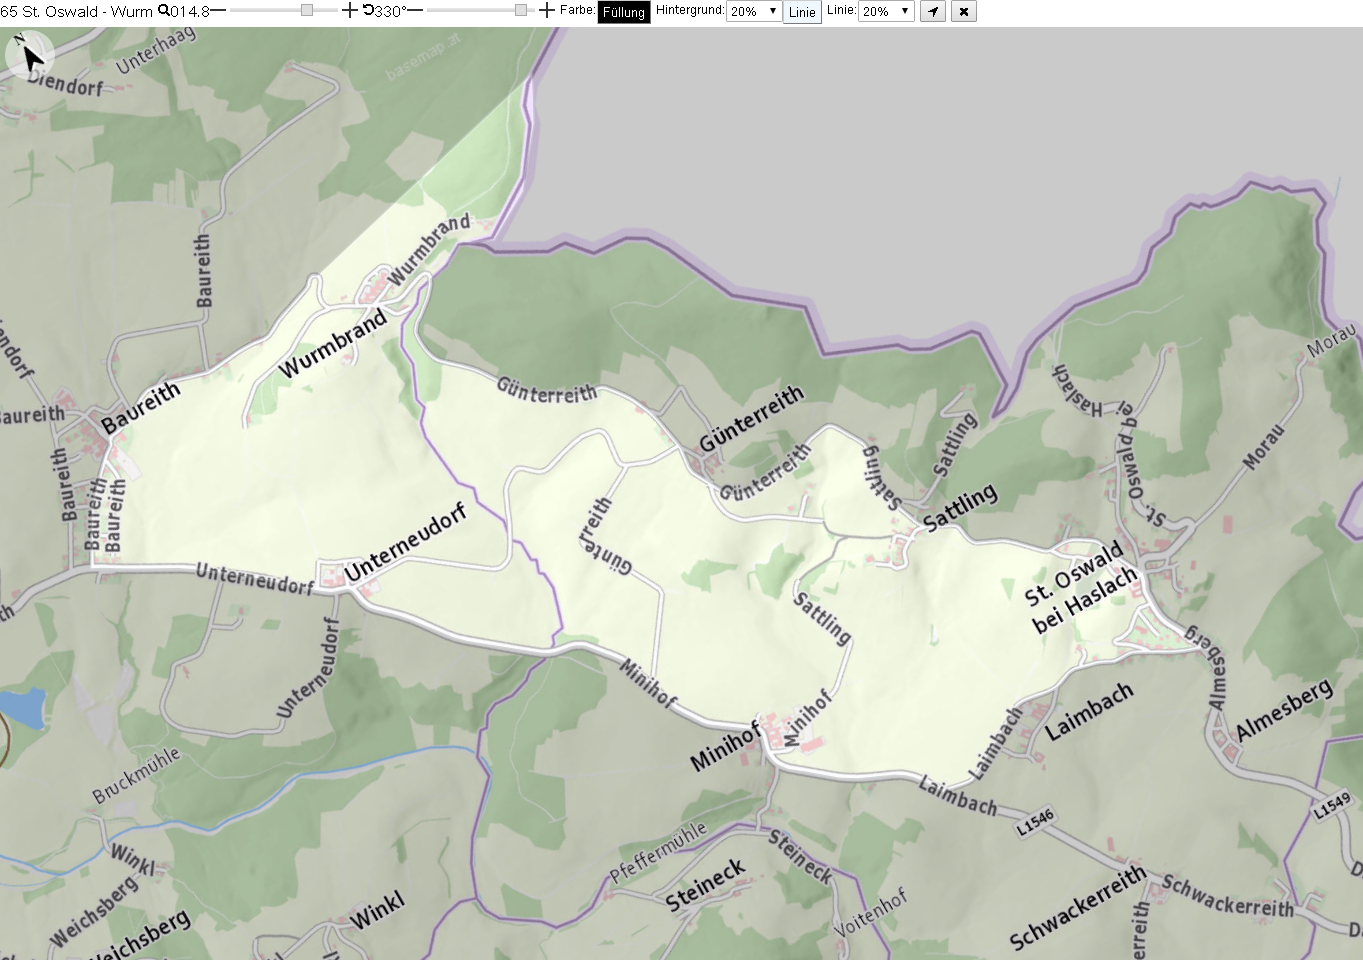The image size is (1363, 960).
Task: Click the Unterneudorf village label
Action: pyautogui.click(x=405, y=544)
